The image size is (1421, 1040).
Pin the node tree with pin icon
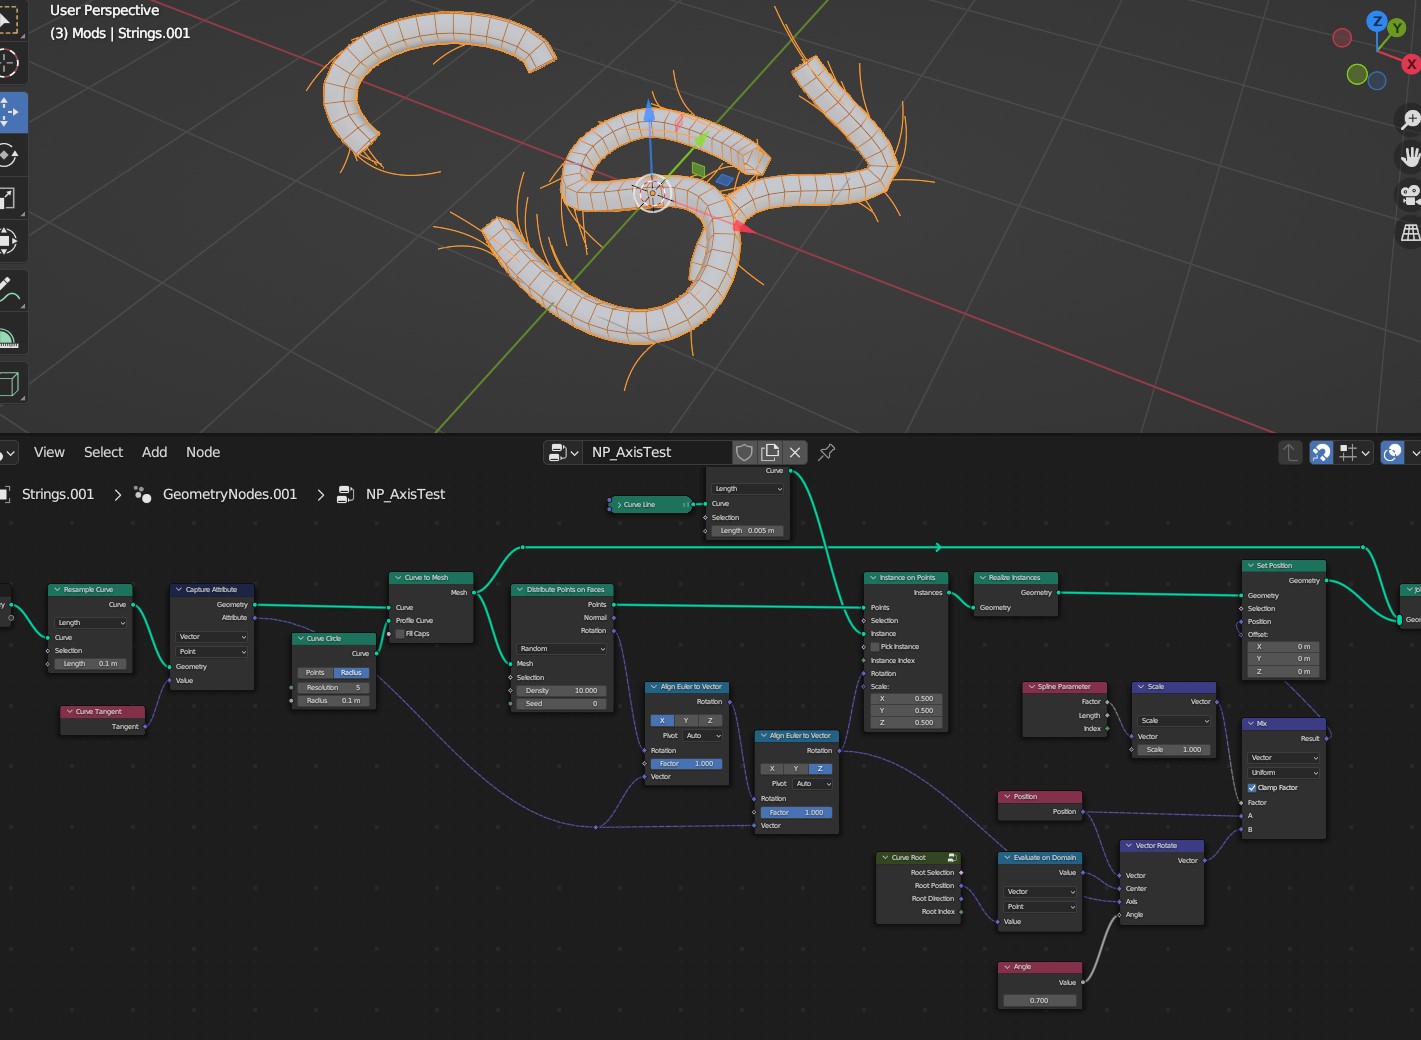826,452
